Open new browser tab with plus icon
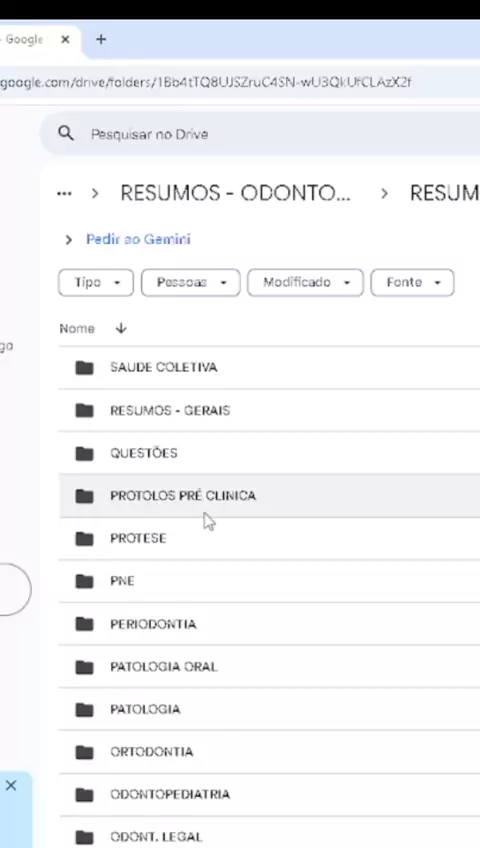Screen dimensions: 480x848 click(x=101, y=39)
